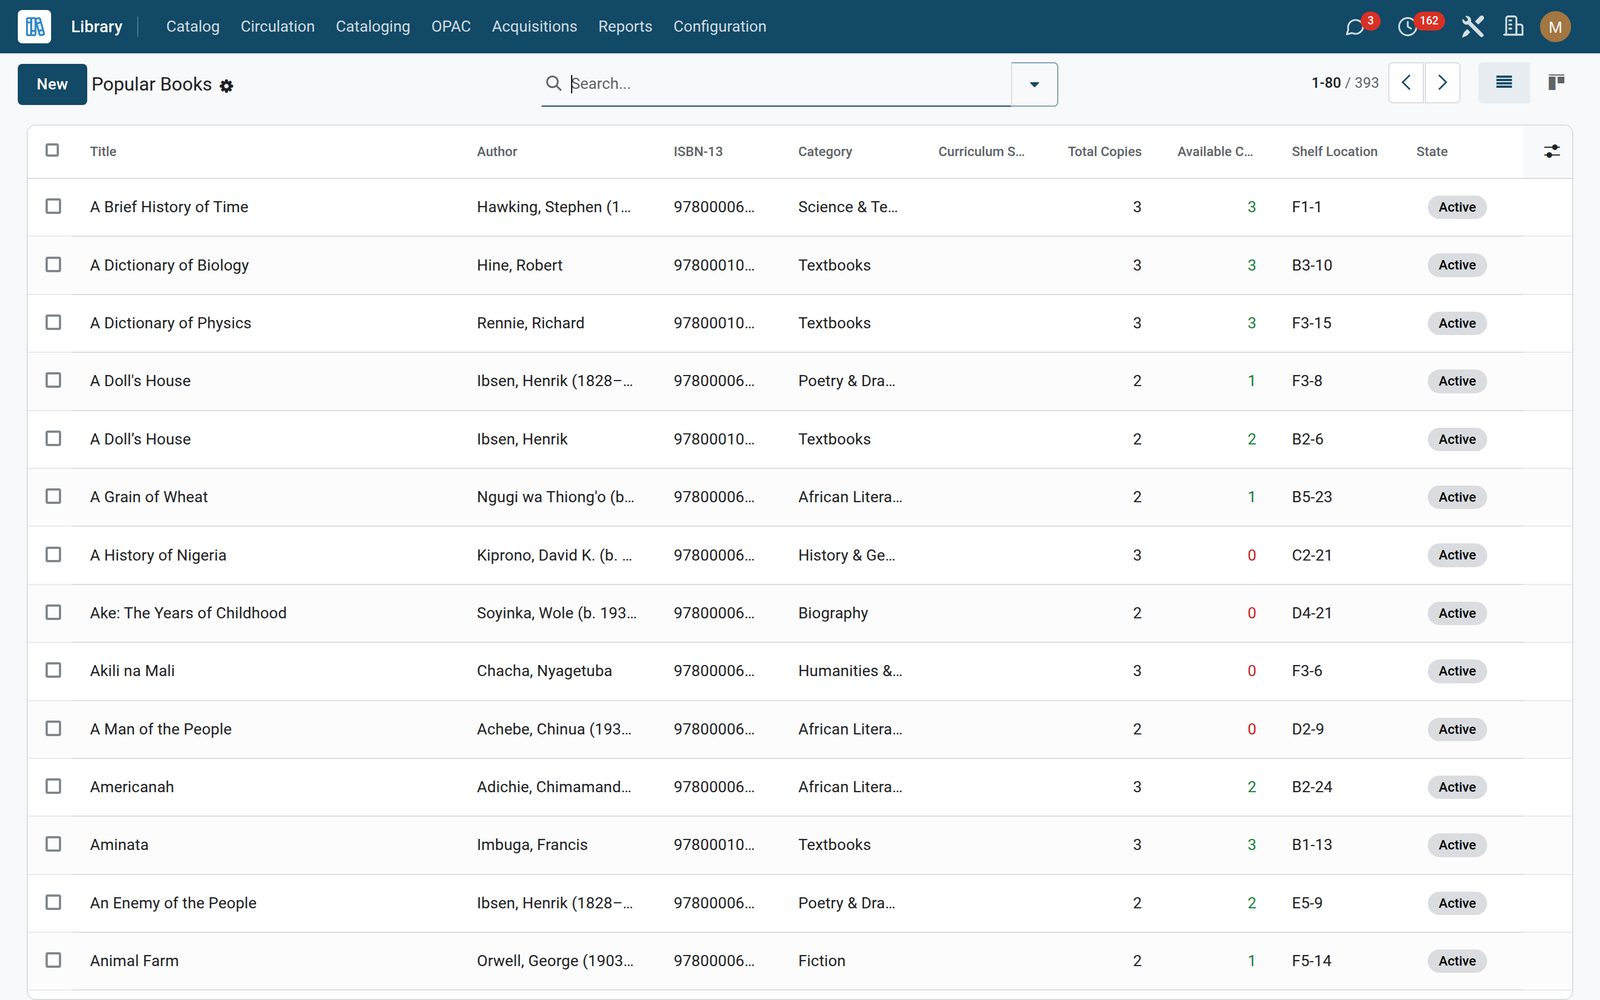This screenshot has height=1000, width=1600.
Task: Select the A Brief History of Time row checkbox
Action: point(53,206)
